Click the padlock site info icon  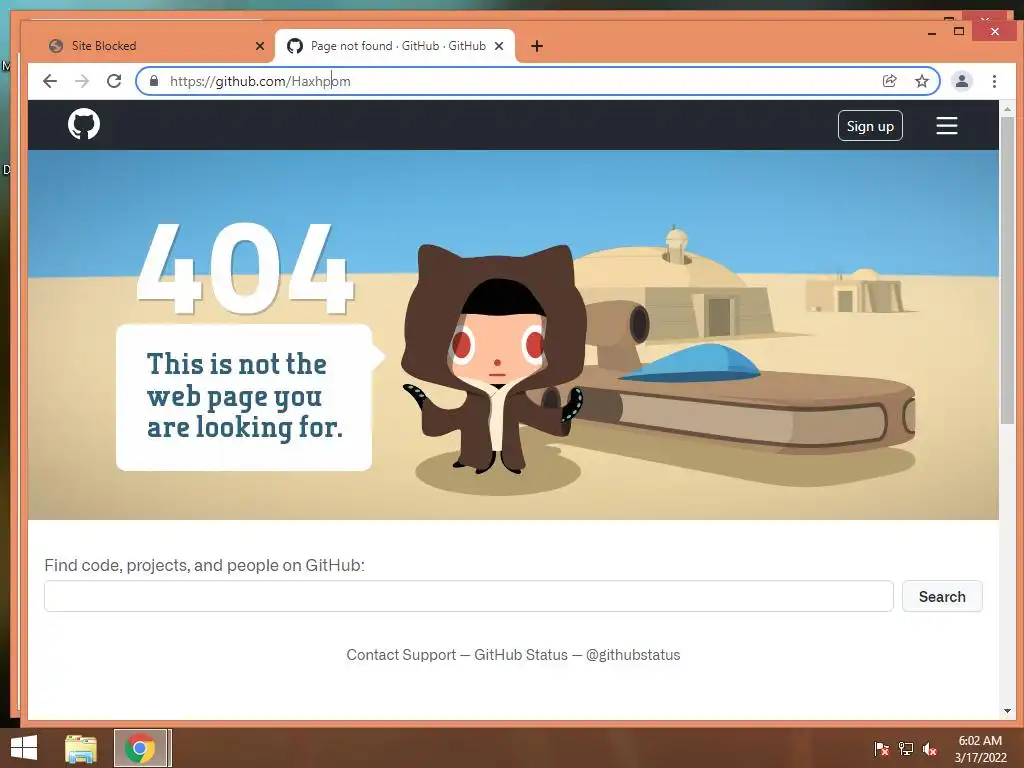pyautogui.click(x=154, y=81)
